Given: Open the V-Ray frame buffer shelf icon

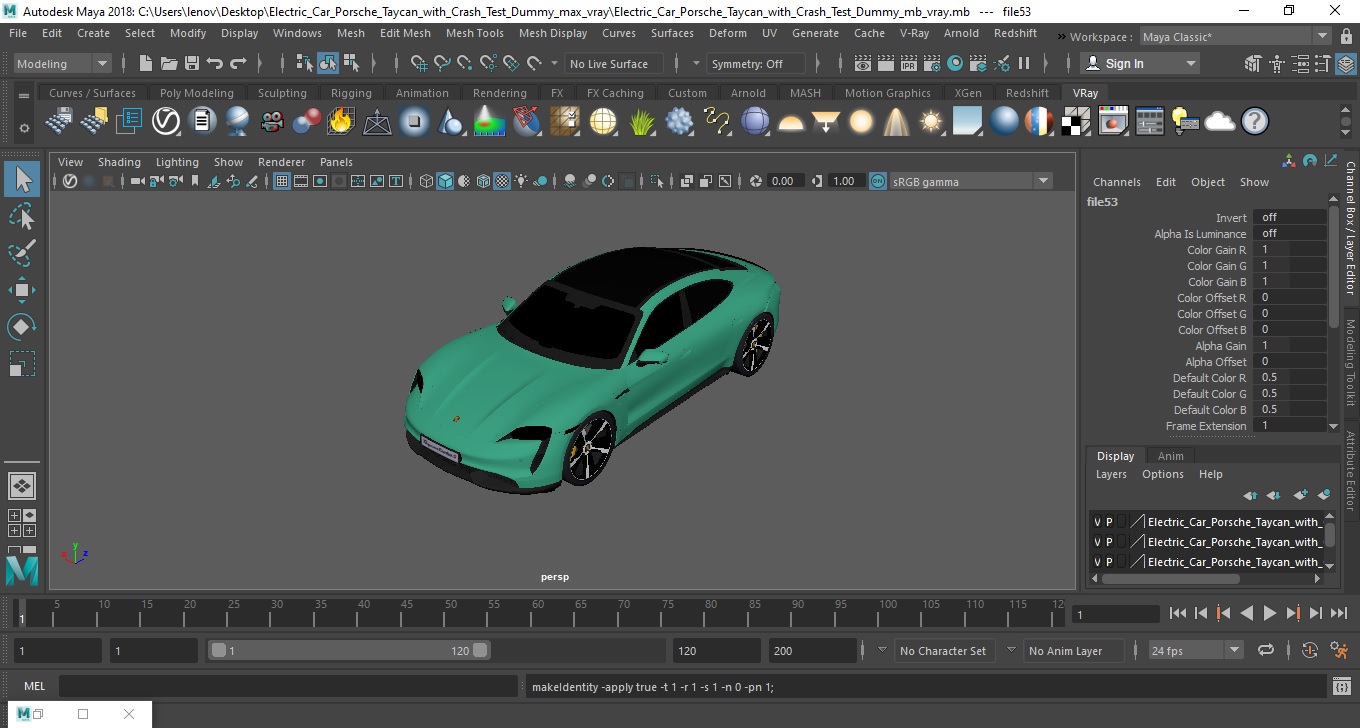Looking at the screenshot, I should coord(1113,122).
